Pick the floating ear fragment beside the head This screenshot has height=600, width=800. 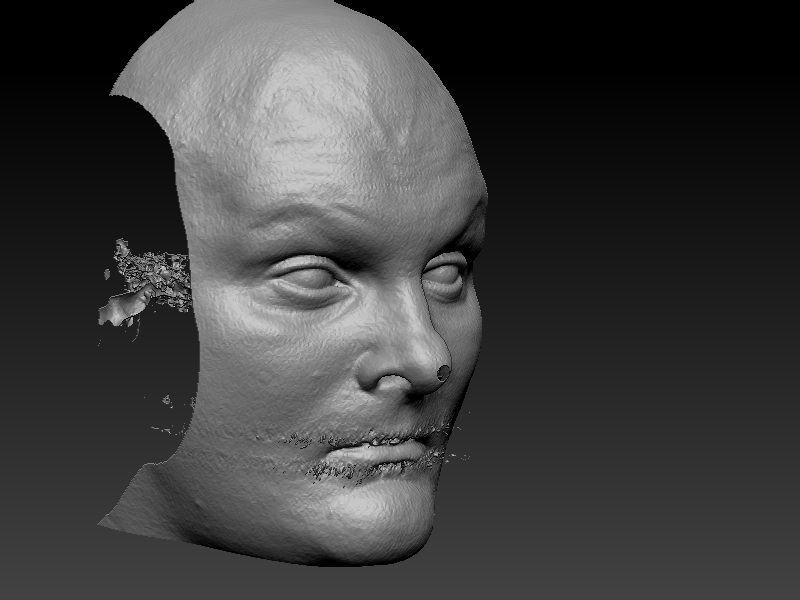click(145, 285)
